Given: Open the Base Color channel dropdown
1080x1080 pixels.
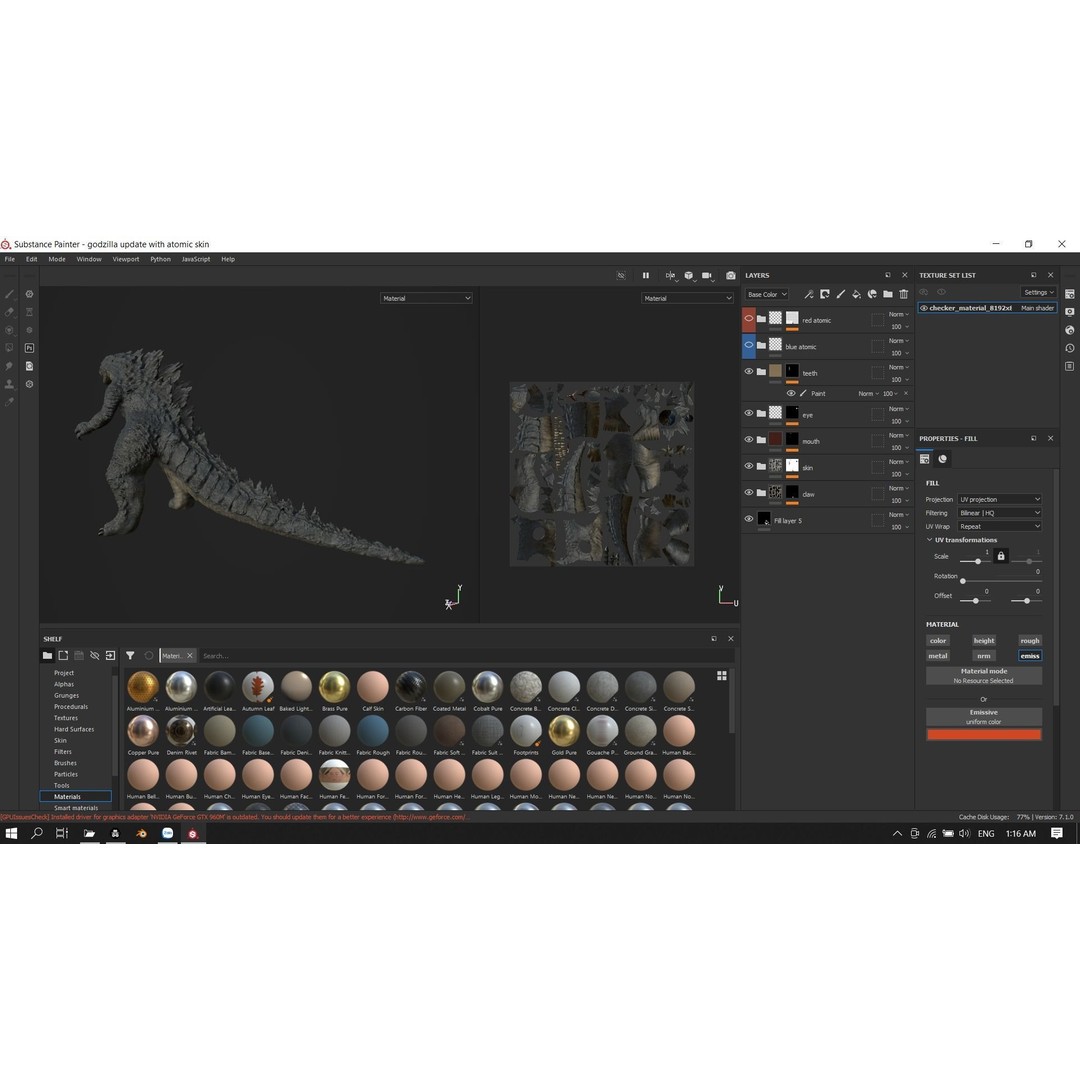Looking at the screenshot, I should pos(767,294).
